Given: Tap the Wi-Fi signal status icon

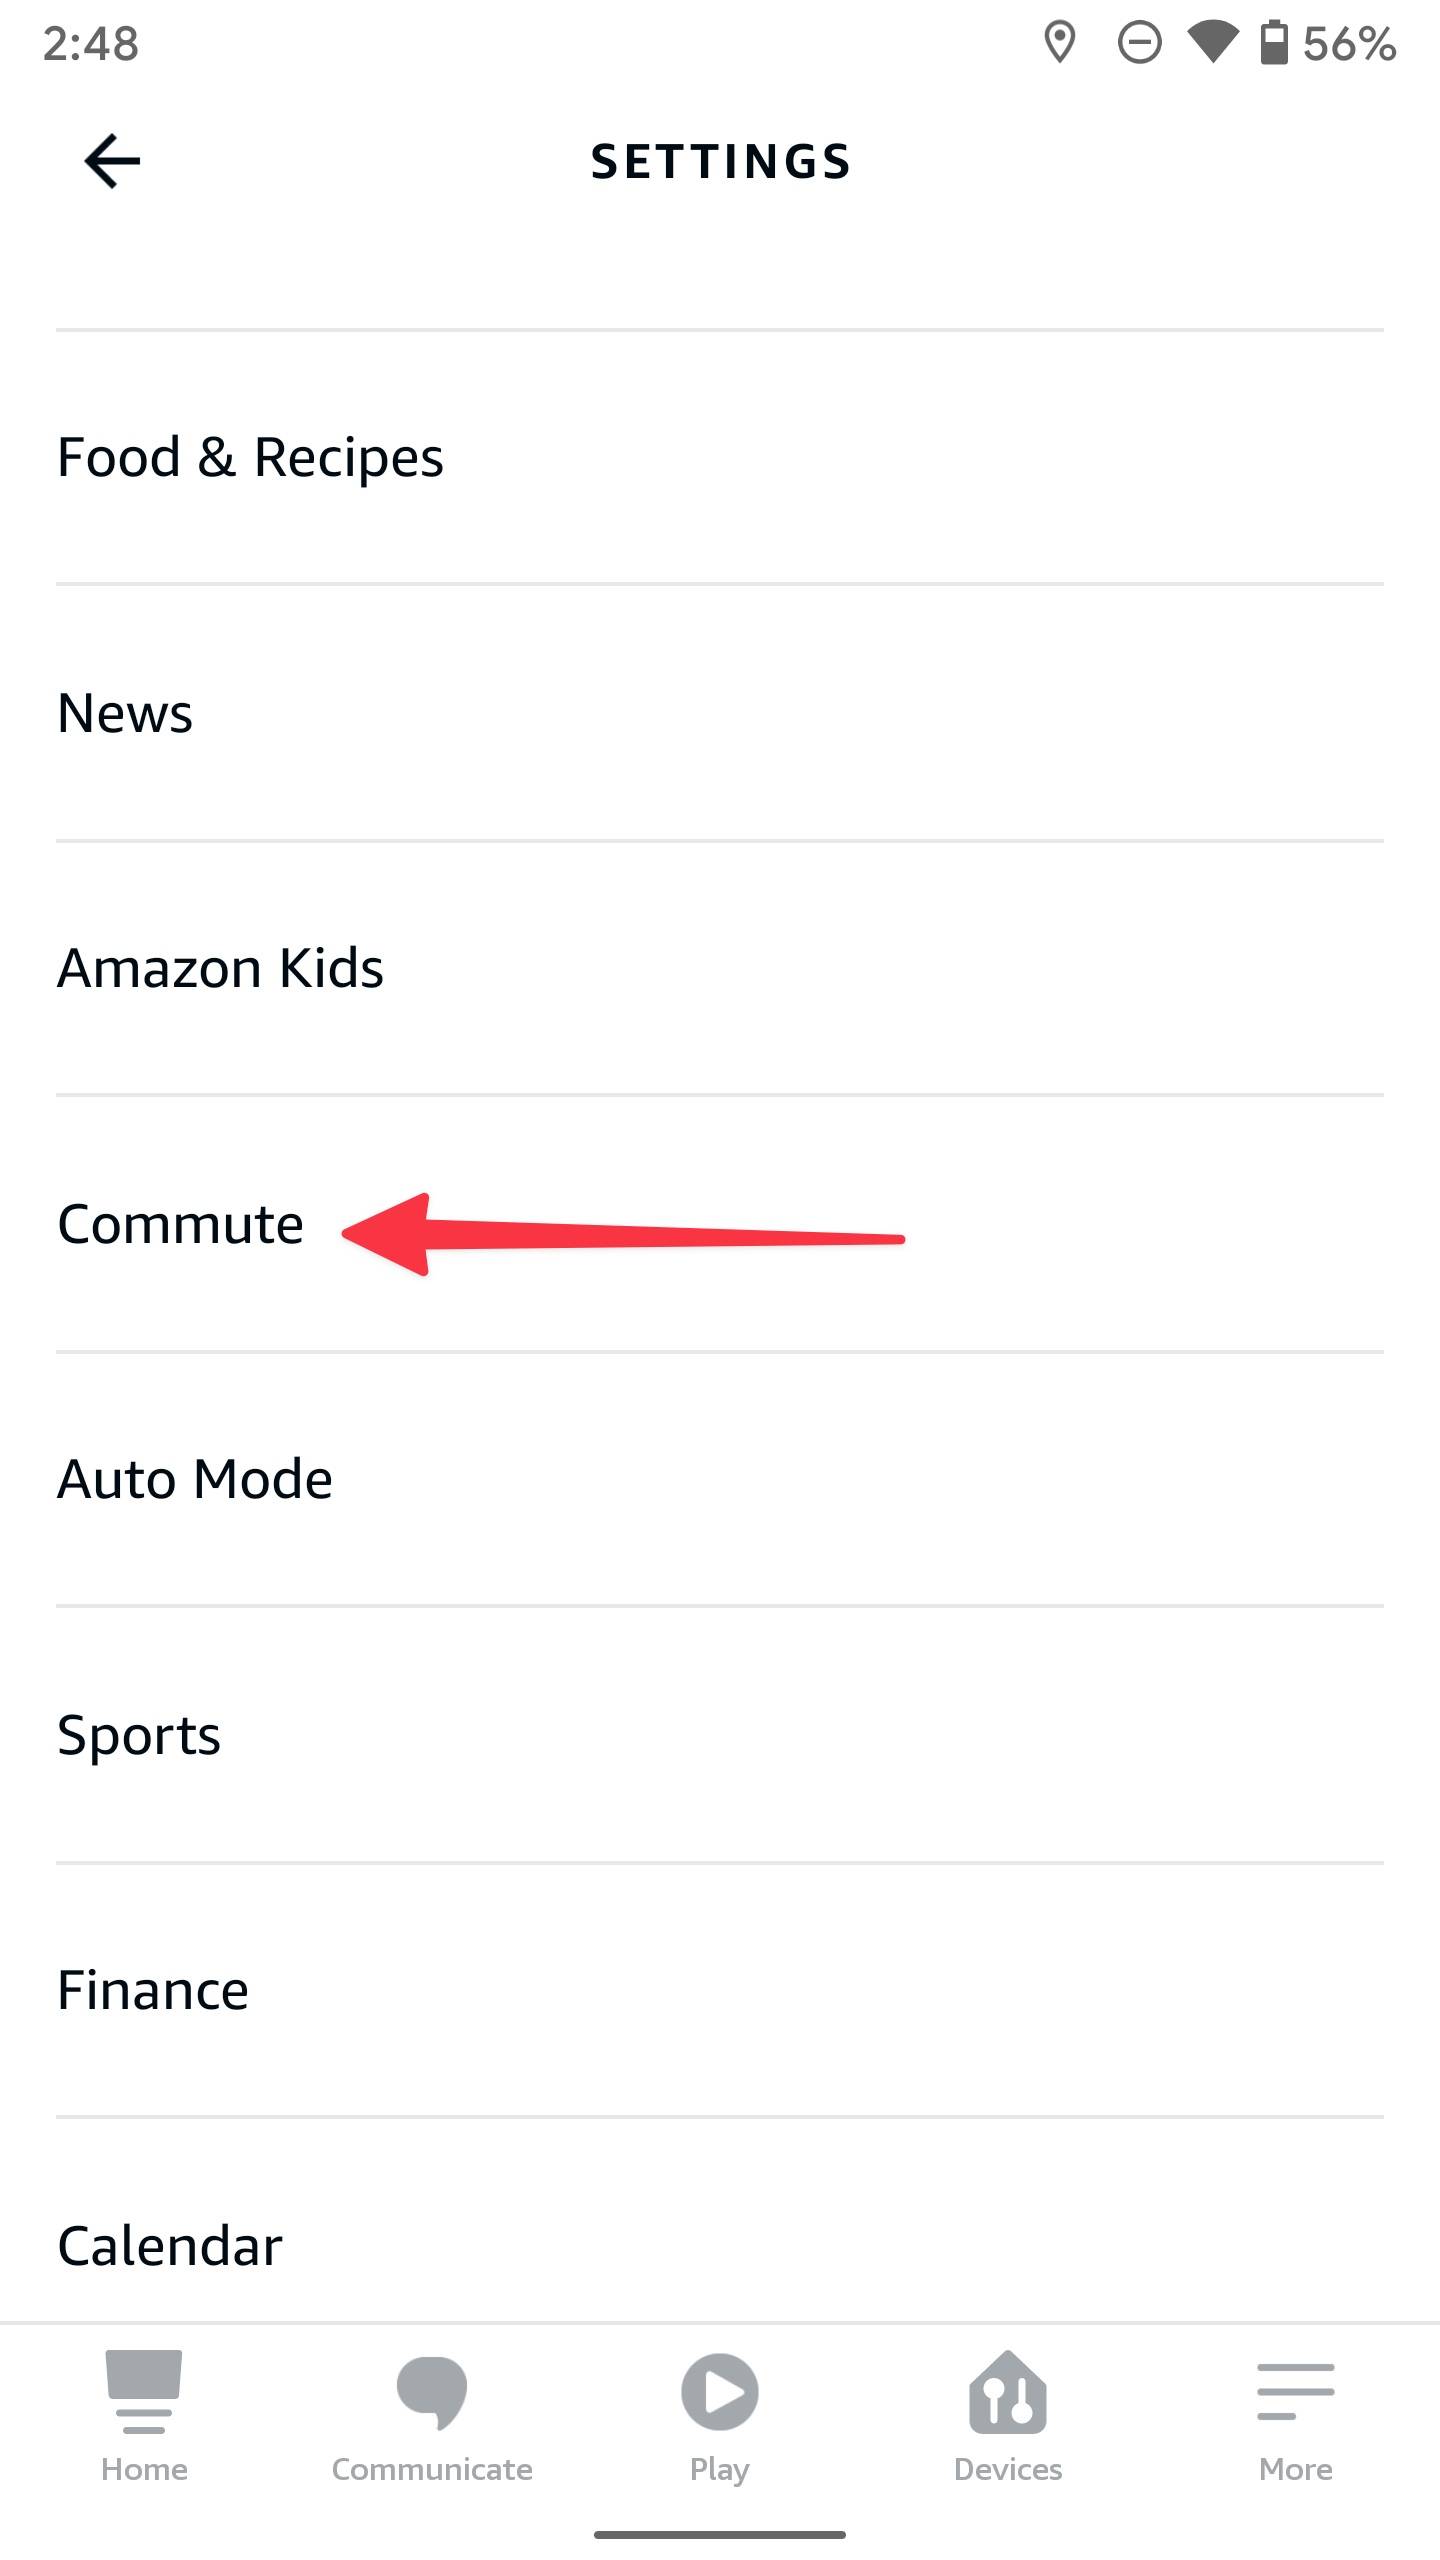Looking at the screenshot, I should 1212,43.
